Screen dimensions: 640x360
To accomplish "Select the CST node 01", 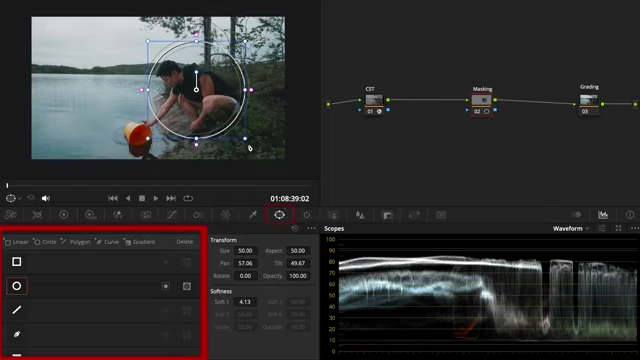I will click(x=374, y=104).
